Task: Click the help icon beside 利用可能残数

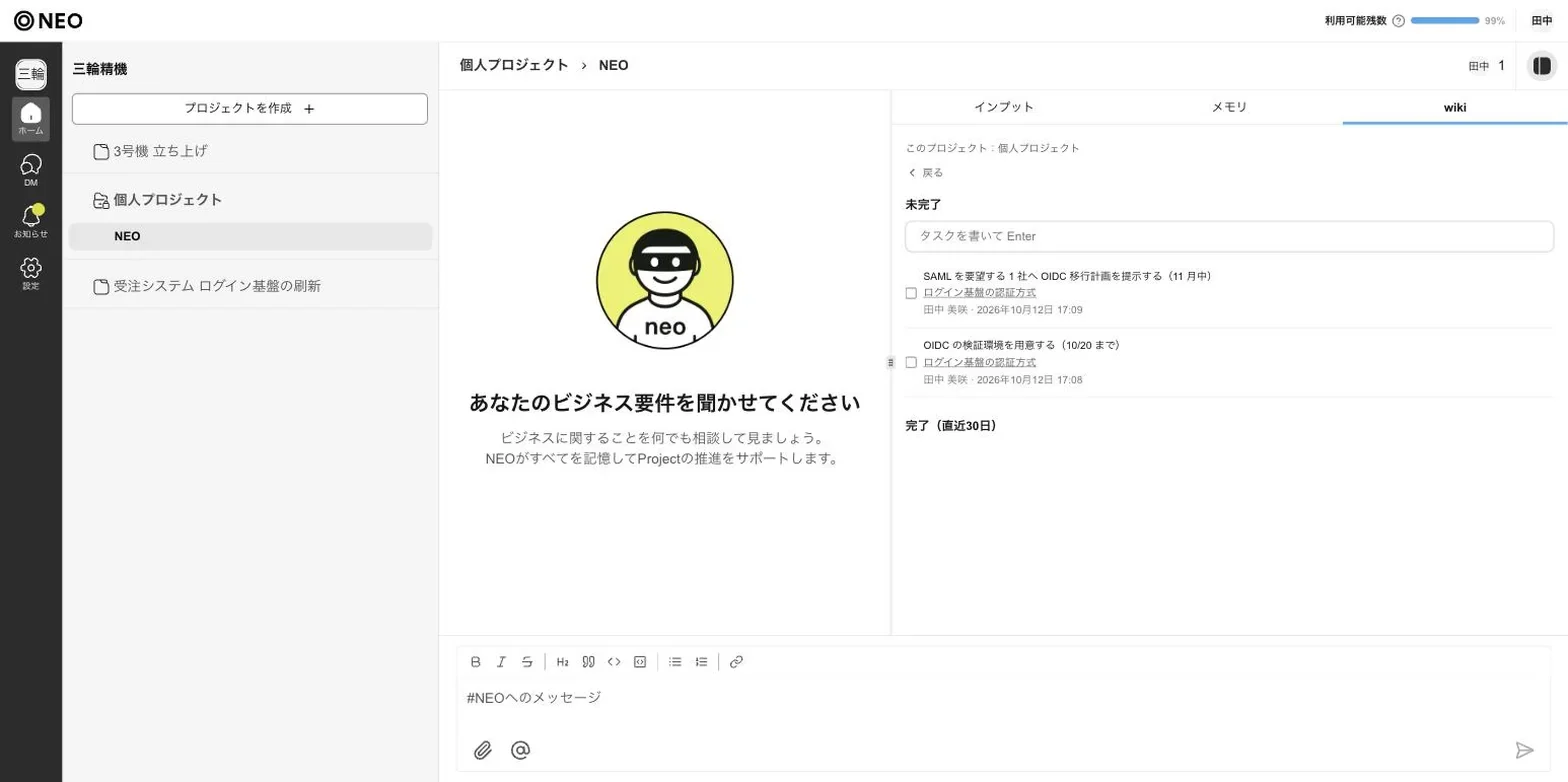Action: (x=1398, y=21)
